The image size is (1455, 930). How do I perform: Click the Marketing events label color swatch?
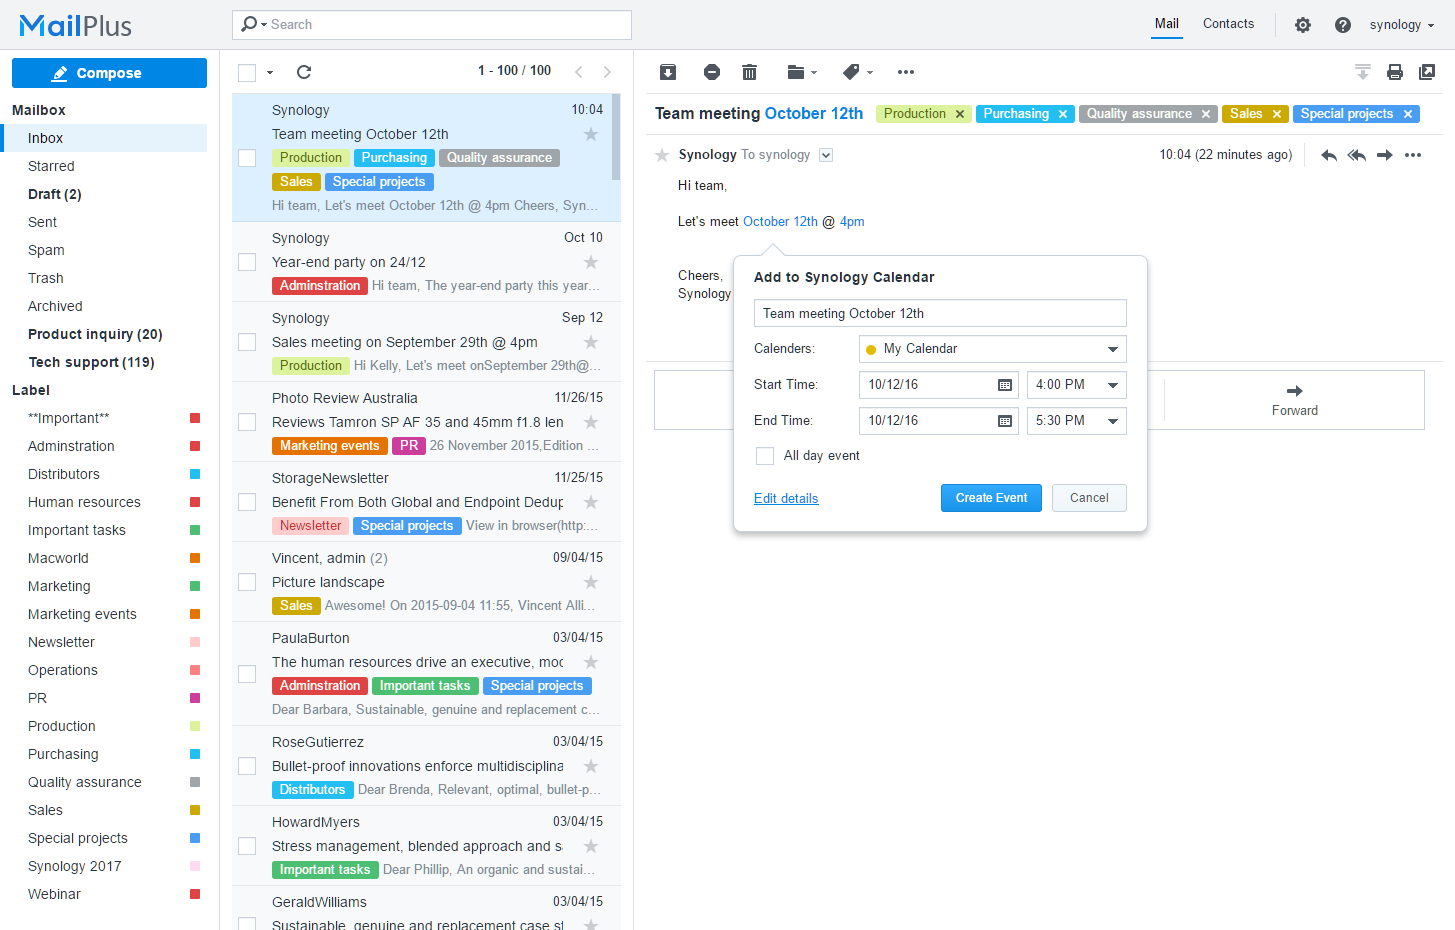tap(195, 614)
